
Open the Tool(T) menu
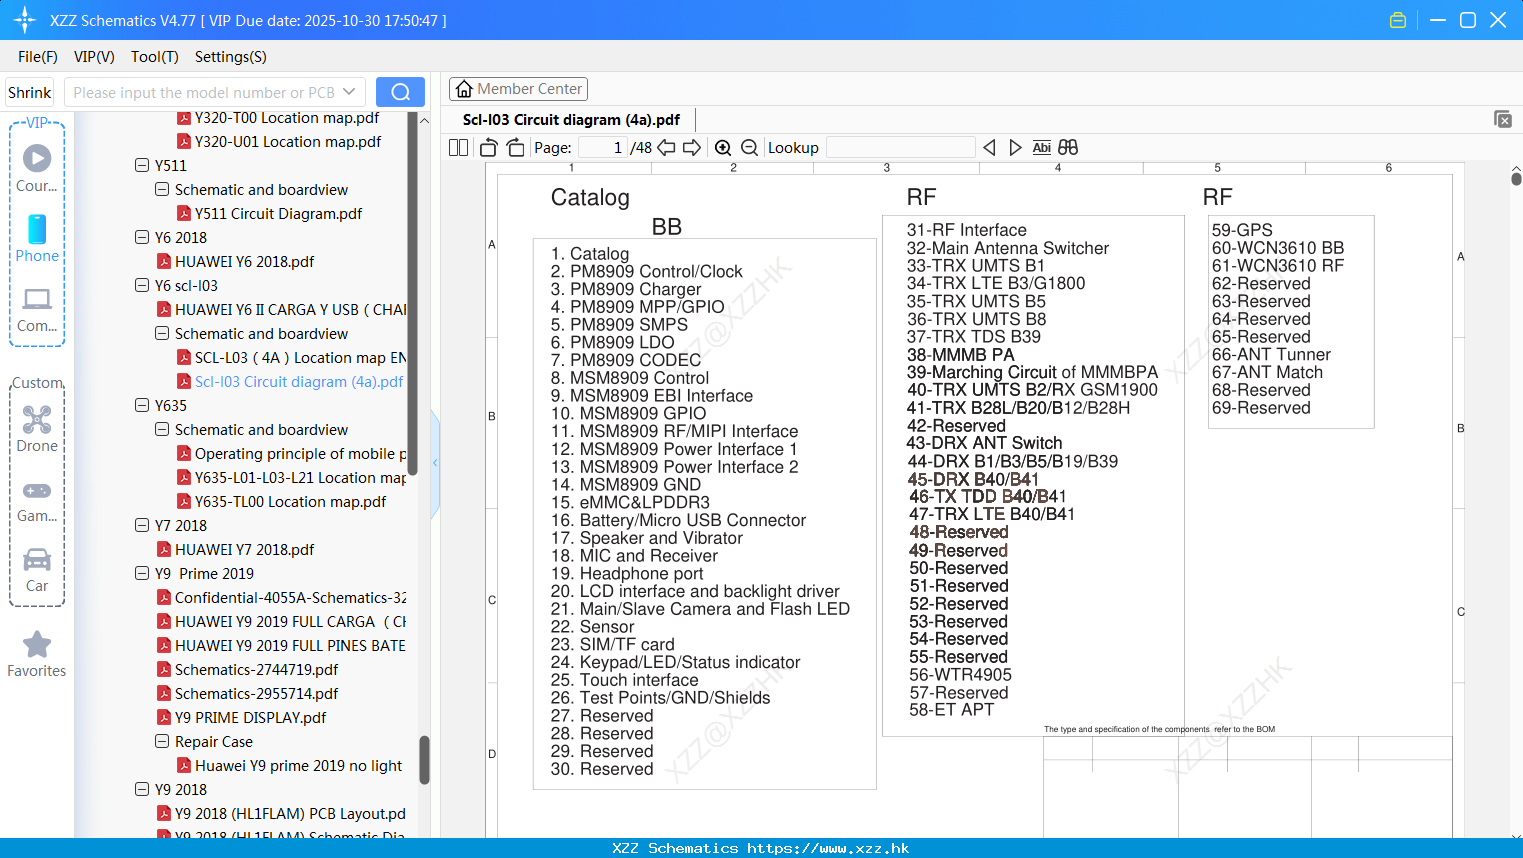click(x=155, y=57)
